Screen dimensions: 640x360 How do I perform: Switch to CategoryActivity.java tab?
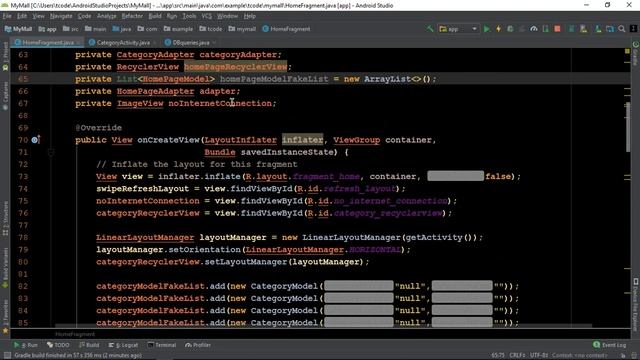tap(123, 42)
